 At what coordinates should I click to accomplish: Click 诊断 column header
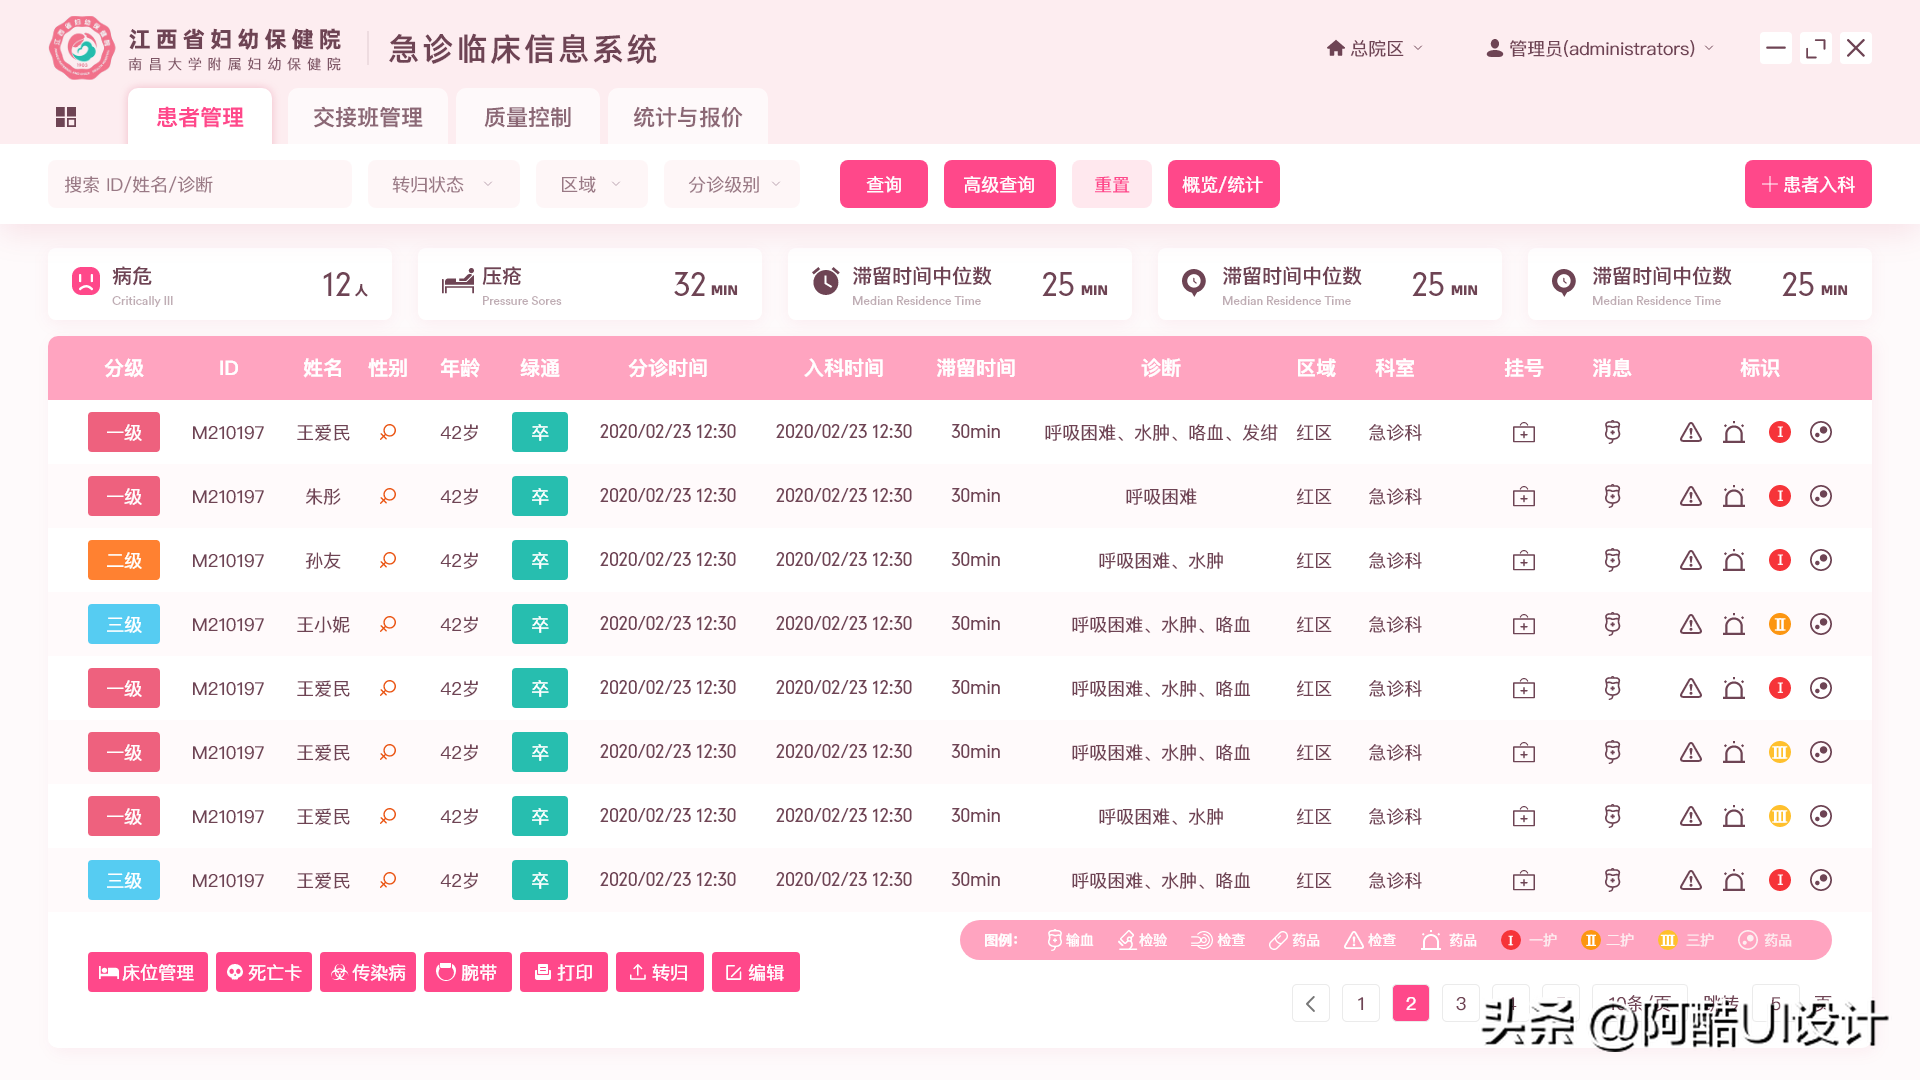pyautogui.click(x=1161, y=368)
